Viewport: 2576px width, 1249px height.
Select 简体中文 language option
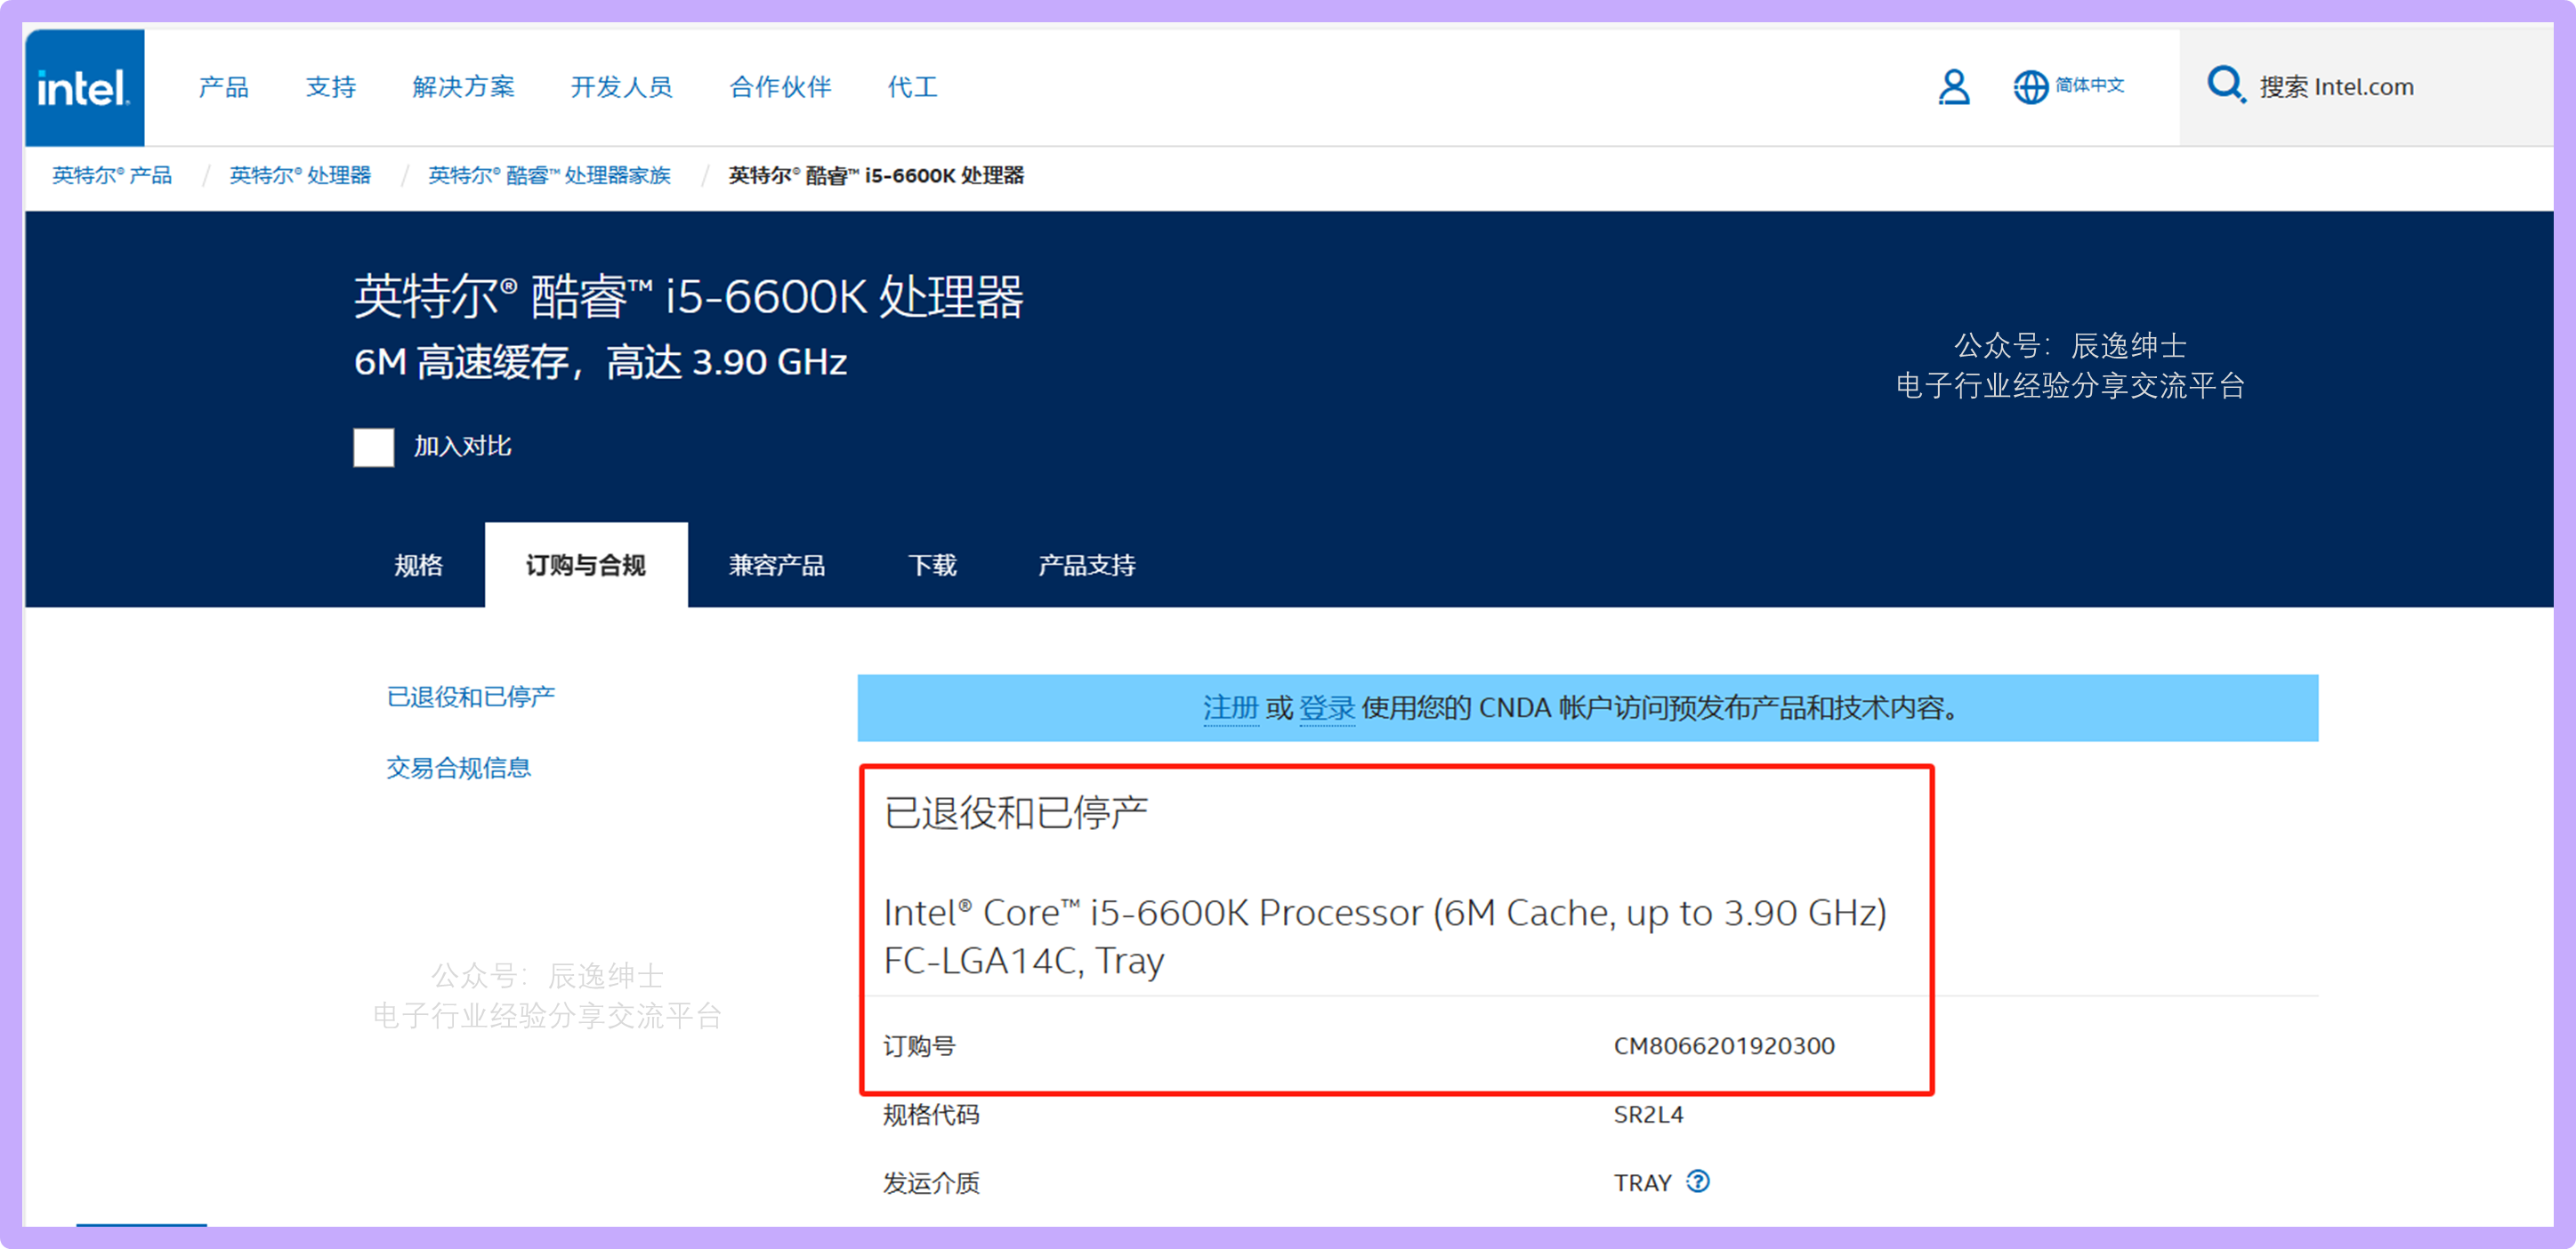(x=2089, y=86)
